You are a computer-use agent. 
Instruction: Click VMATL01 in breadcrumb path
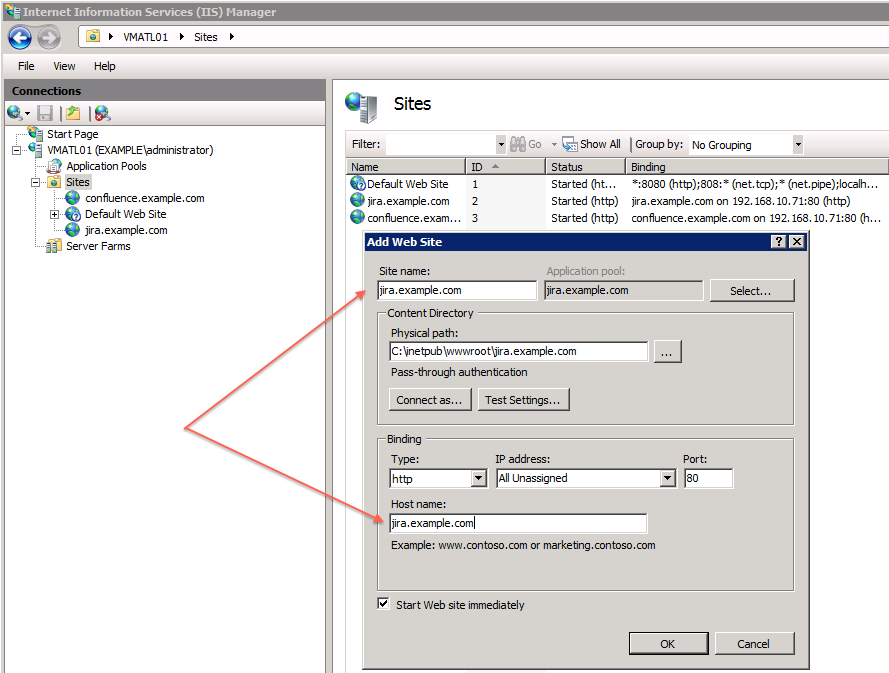click(x=146, y=37)
